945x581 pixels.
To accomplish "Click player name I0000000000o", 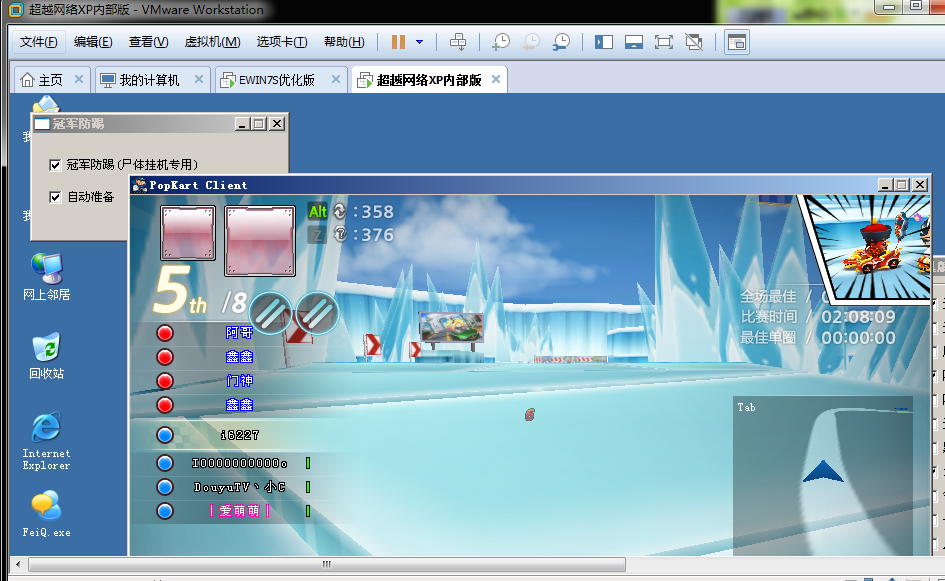I will [239, 463].
